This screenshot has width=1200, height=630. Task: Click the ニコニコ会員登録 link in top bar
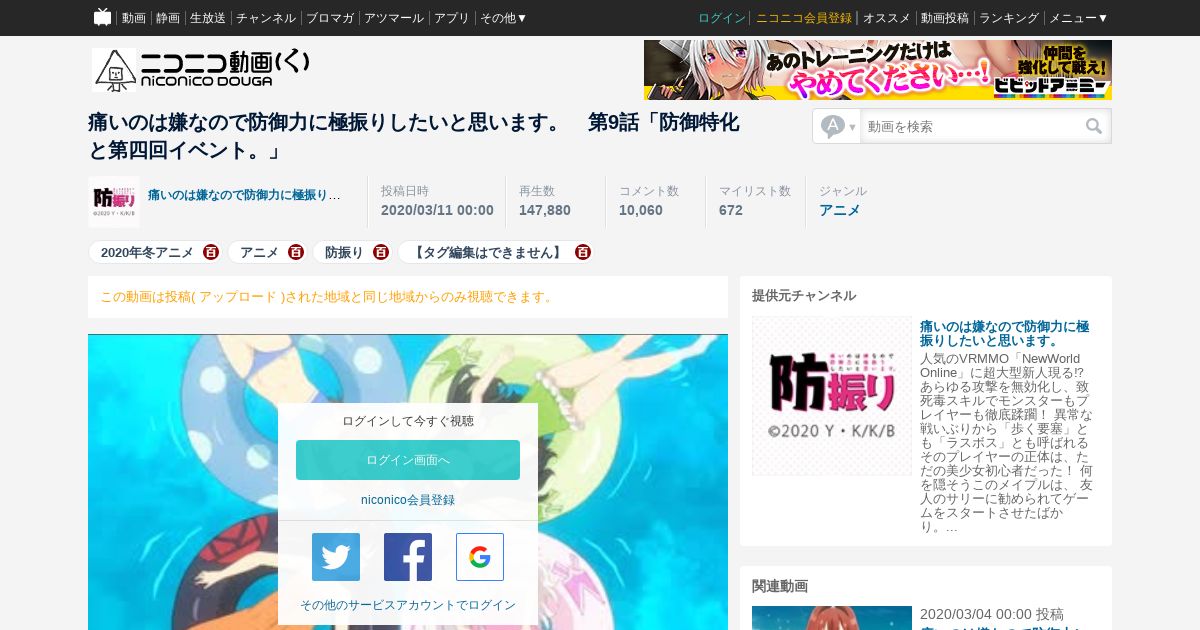[804, 18]
